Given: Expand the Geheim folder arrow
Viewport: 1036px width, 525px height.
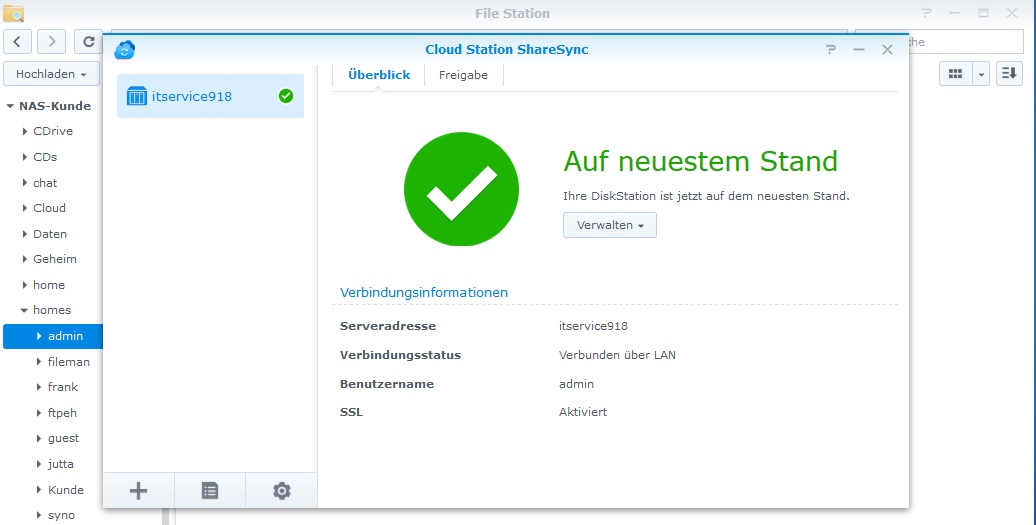Looking at the screenshot, I should pyautogui.click(x=24, y=259).
